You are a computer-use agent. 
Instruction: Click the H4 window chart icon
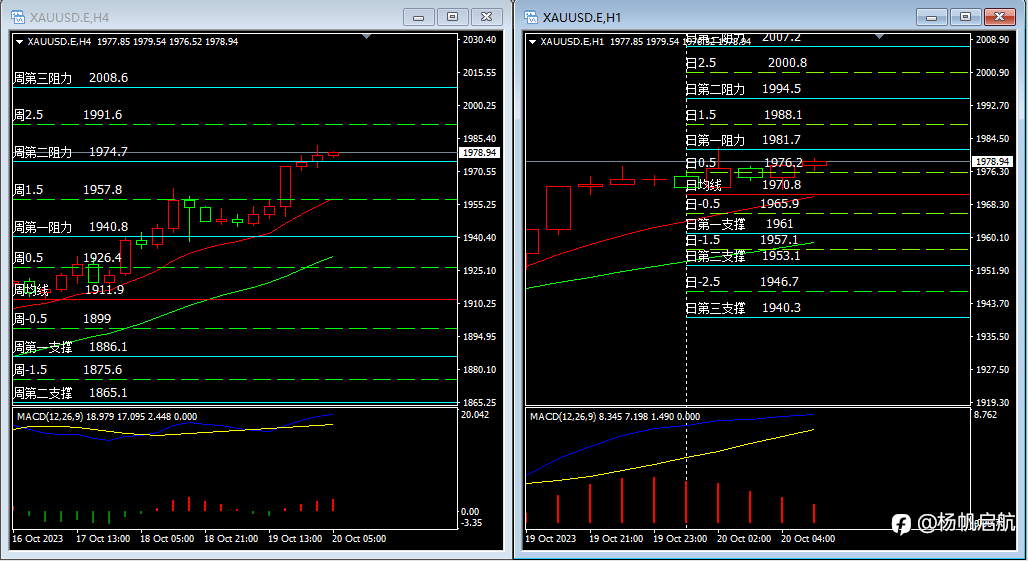(x=18, y=17)
